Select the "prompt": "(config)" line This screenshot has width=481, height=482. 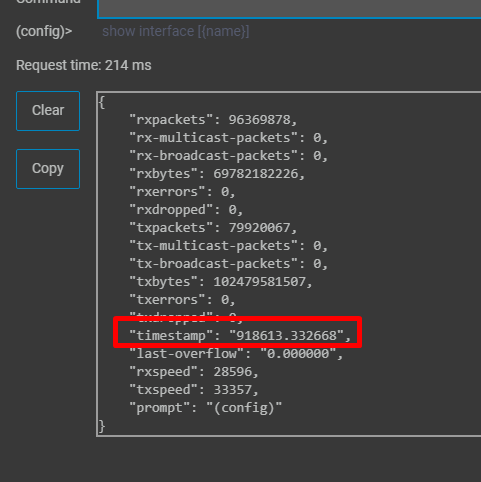[206, 408]
